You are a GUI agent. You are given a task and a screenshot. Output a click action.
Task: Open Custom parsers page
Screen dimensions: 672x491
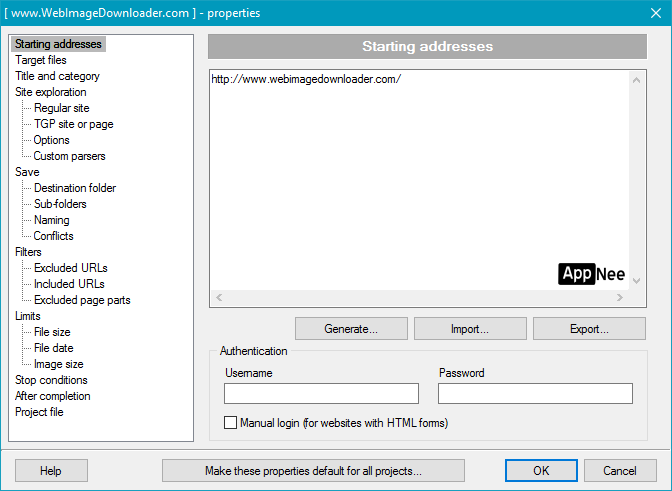pyautogui.click(x=69, y=156)
